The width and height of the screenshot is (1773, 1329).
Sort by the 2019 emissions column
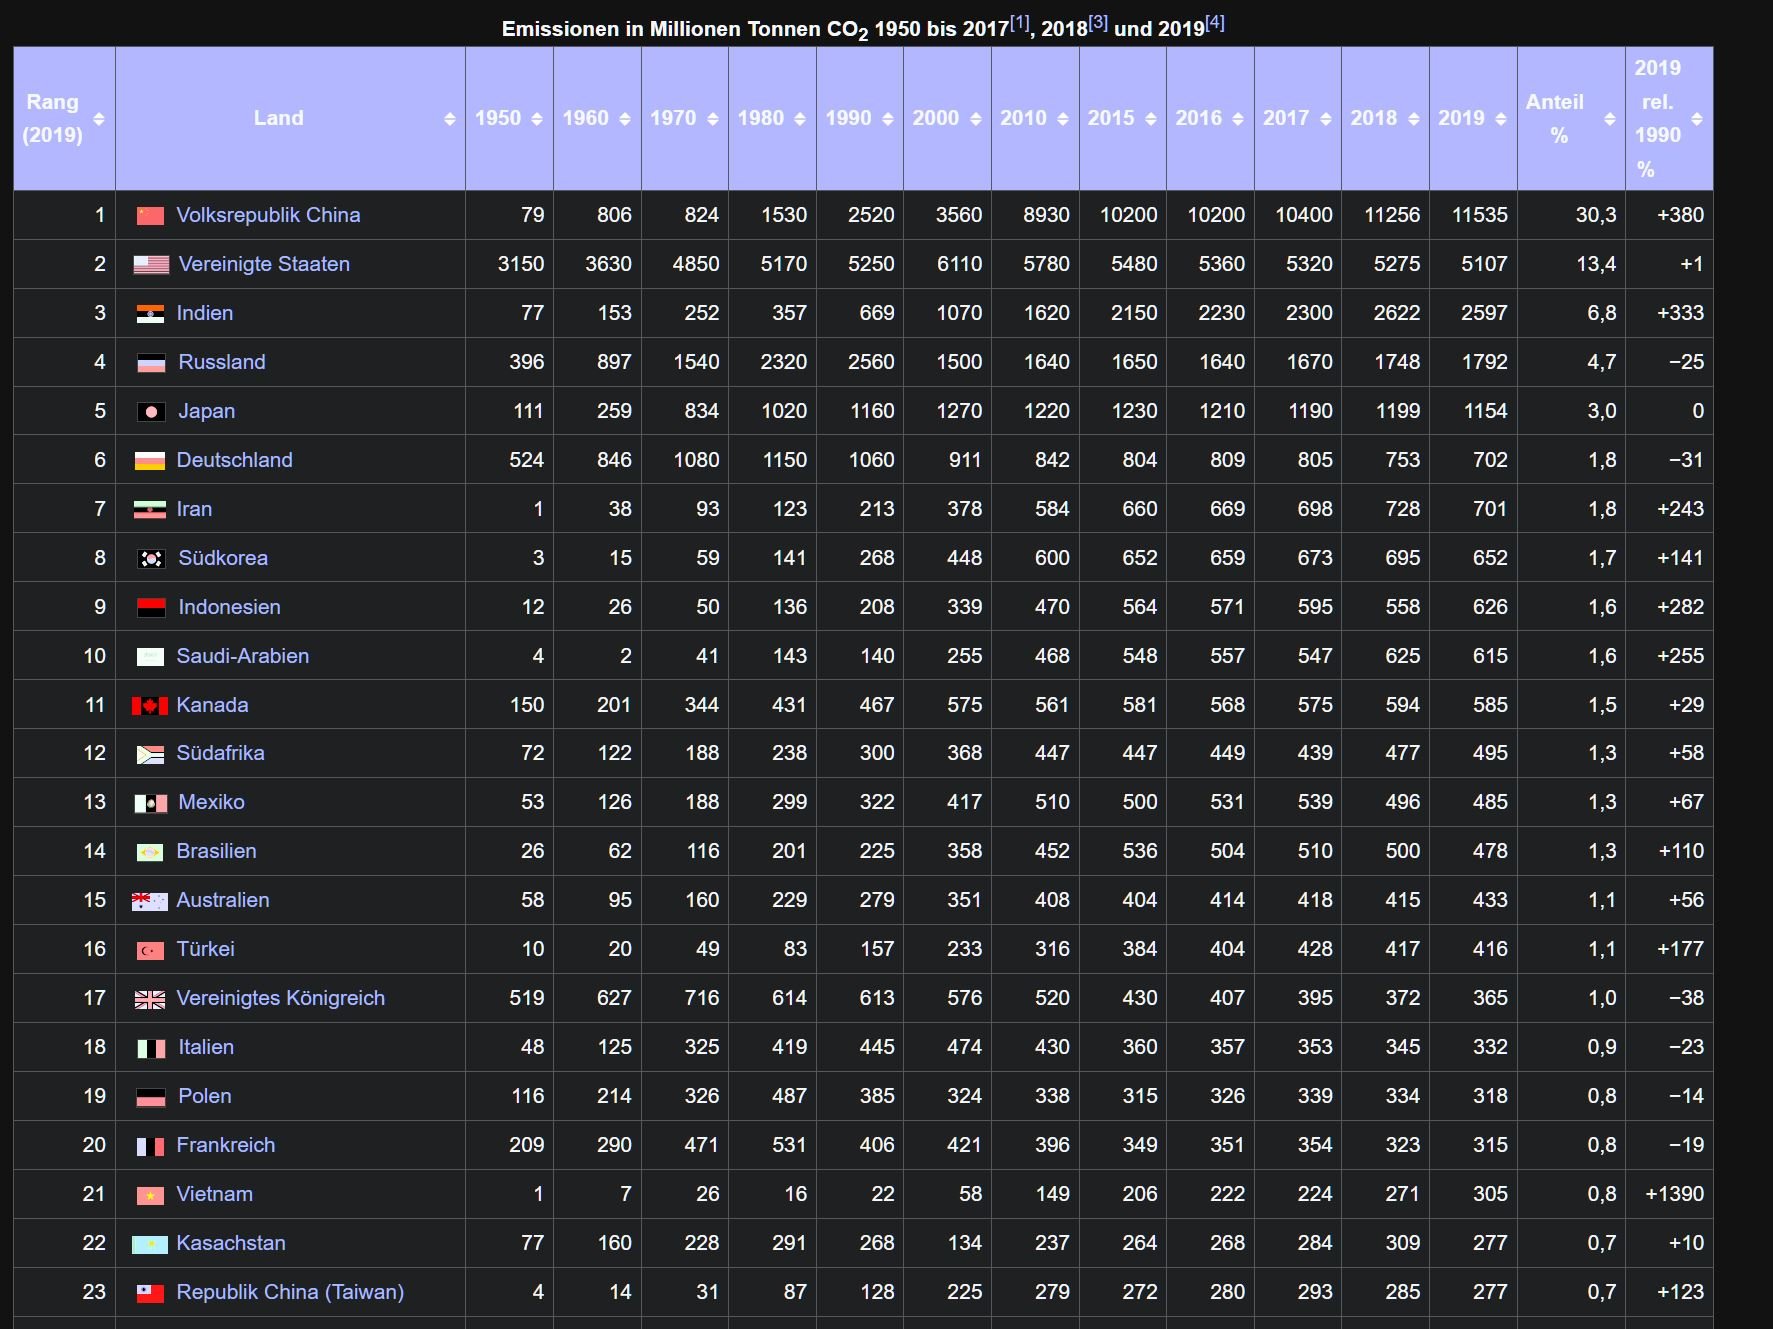1500,119
